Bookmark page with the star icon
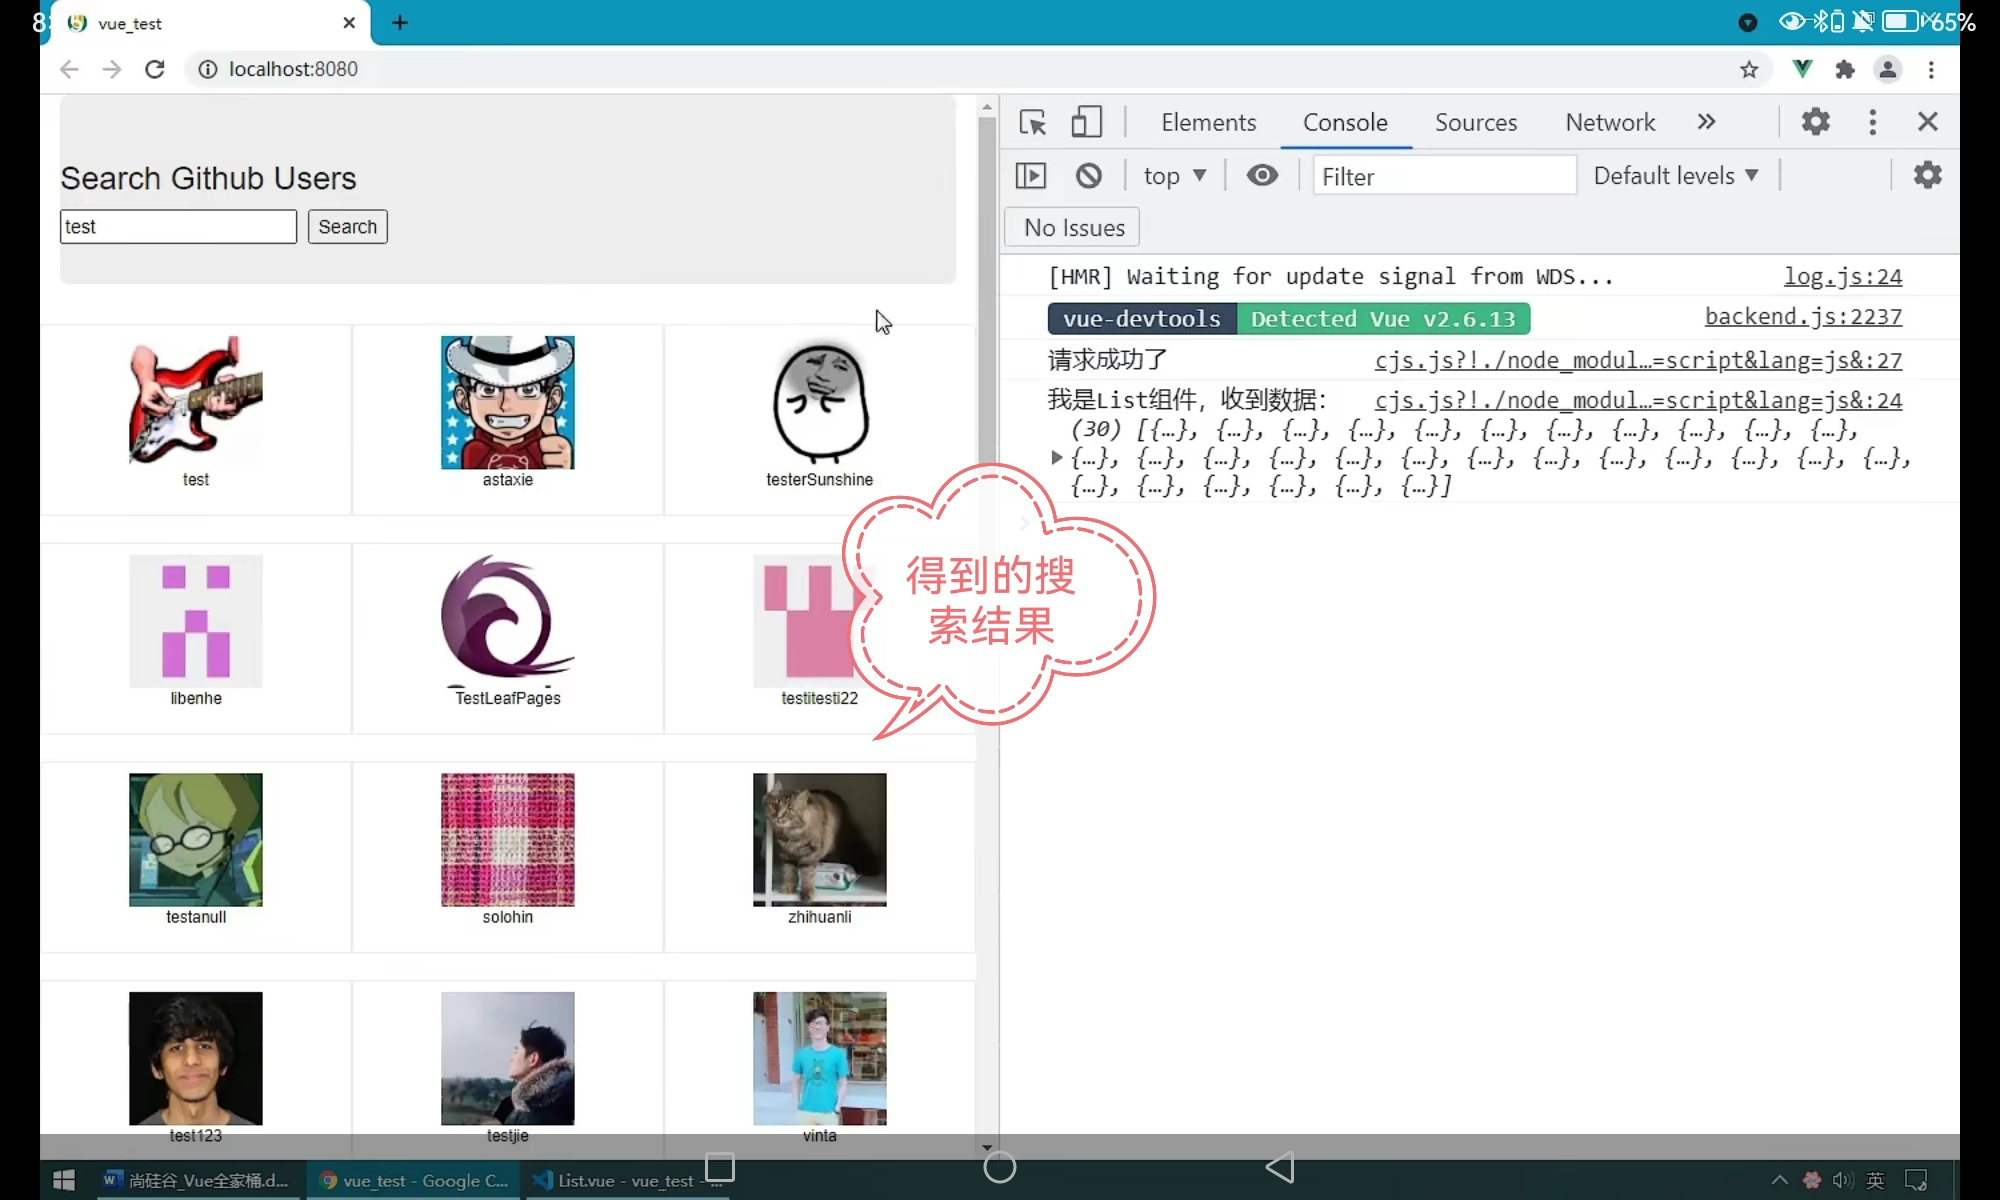This screenshot has height=1200, width=2000. click(1748, 69)
